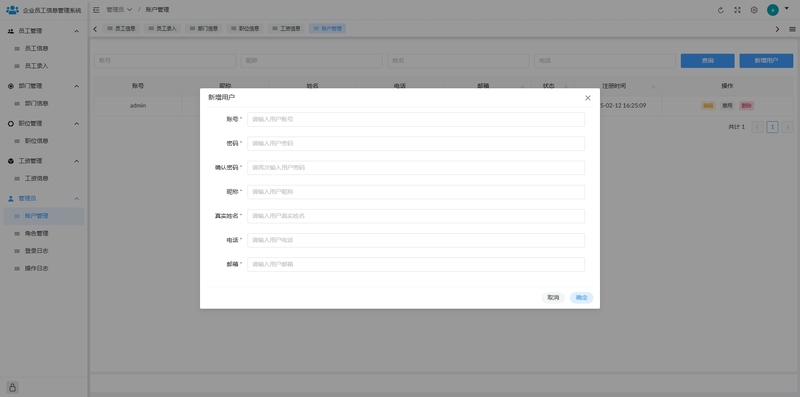Collapse the 职位管理 sidebar group chevron
Image resolution: width=800 pixels, height=397 pixels.
tap(77, 123)
